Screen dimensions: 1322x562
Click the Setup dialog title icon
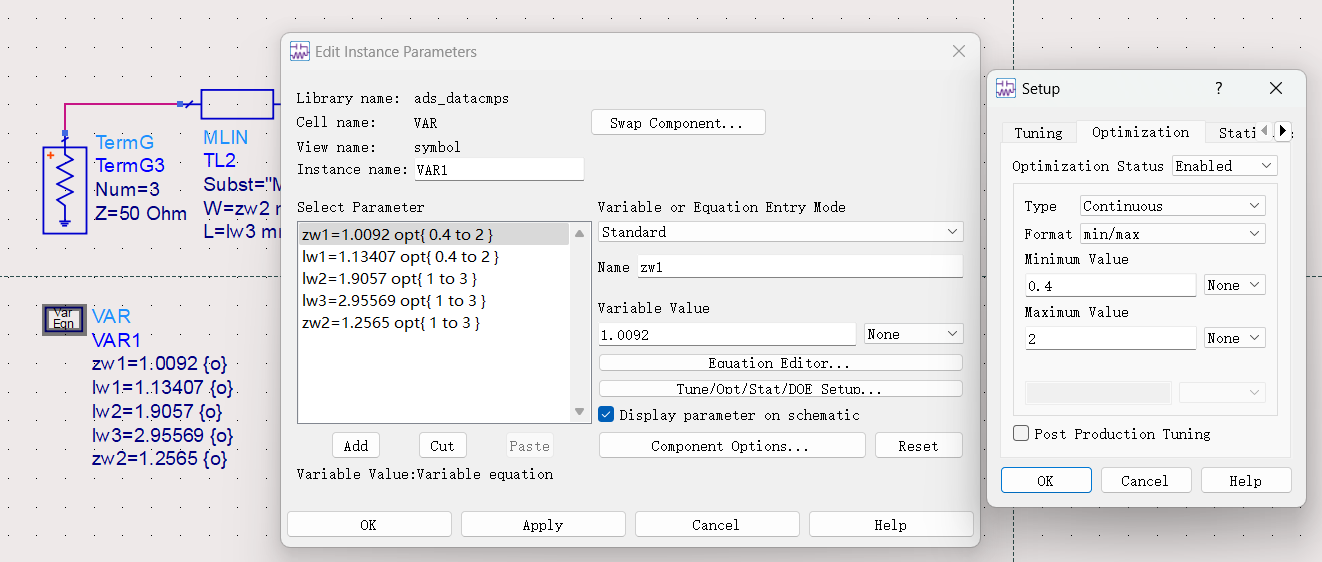click(1006, 89)
